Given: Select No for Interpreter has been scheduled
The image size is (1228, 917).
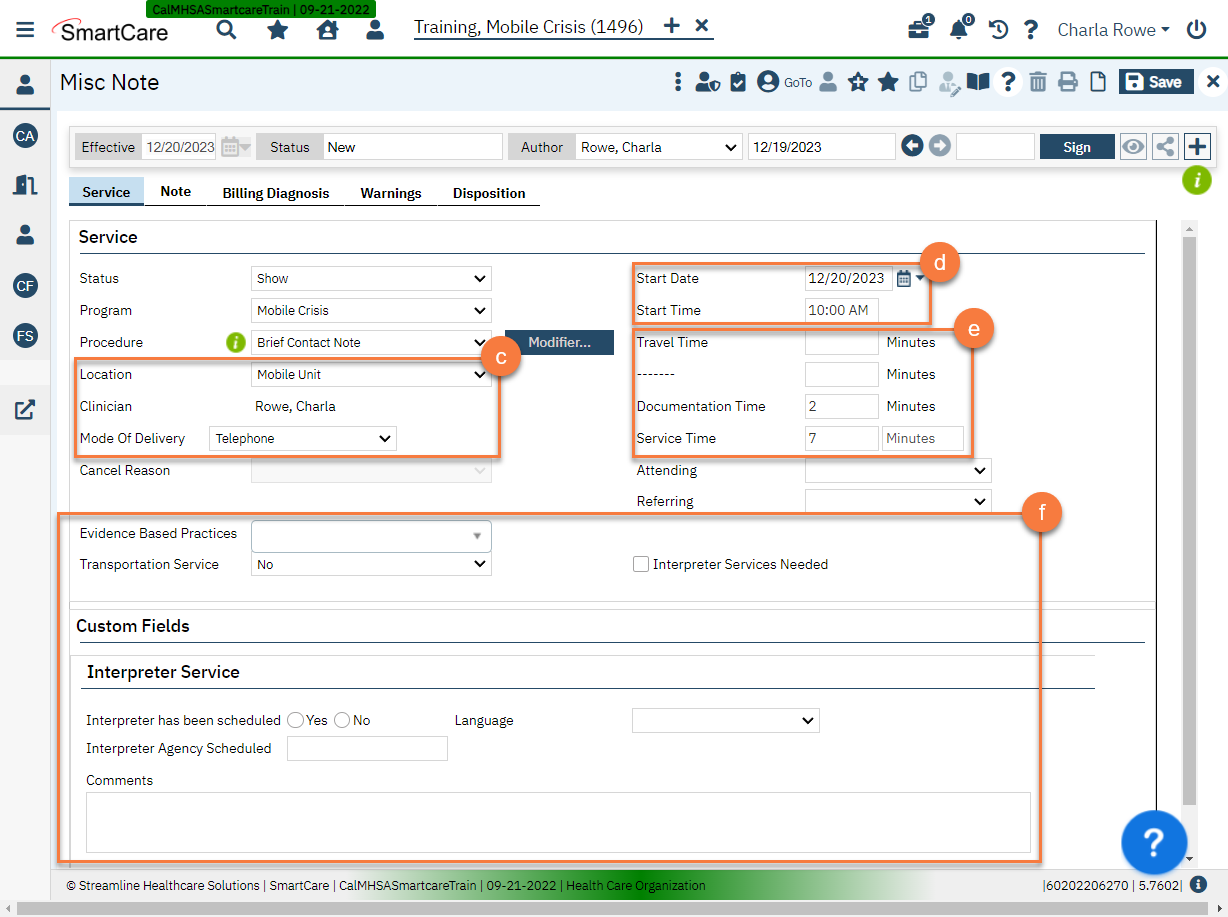Looking at the screenshot, I should tap(342, 720).
